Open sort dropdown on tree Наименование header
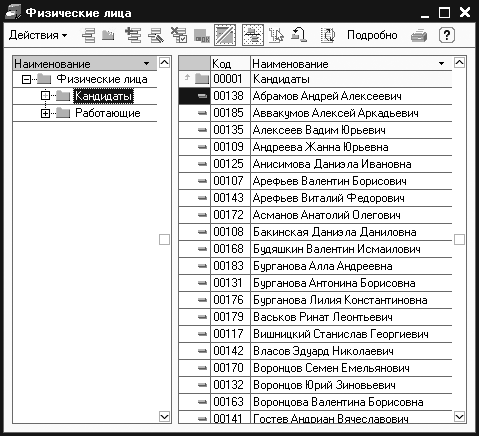479x436 pixels. point(146,63)
